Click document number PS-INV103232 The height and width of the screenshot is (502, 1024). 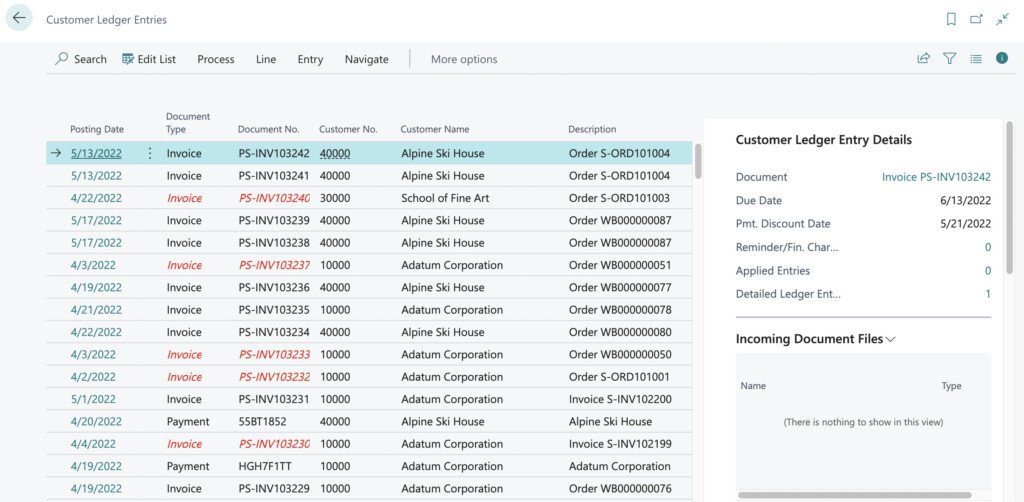(x=274, y=377)
